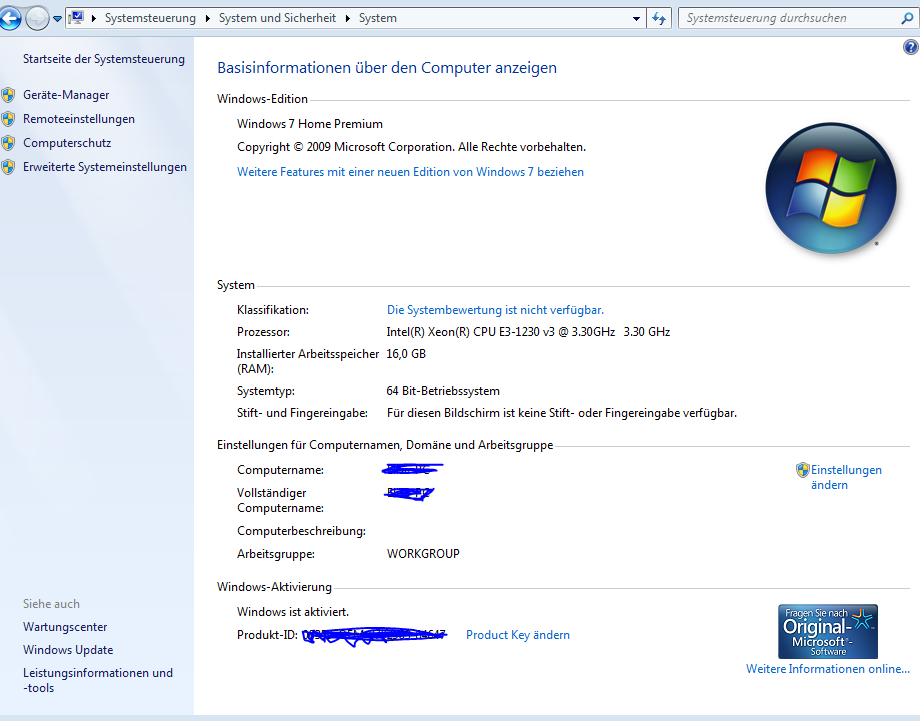920x721 pixels.
Task: Click the 'Windows ist aktiviert.' text
Action: 293,612
